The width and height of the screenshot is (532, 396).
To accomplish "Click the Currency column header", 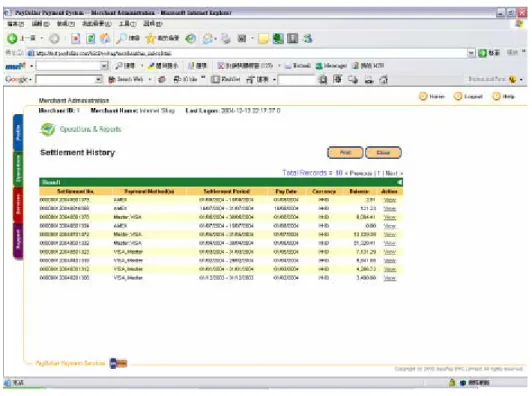I will coord(324,191).
